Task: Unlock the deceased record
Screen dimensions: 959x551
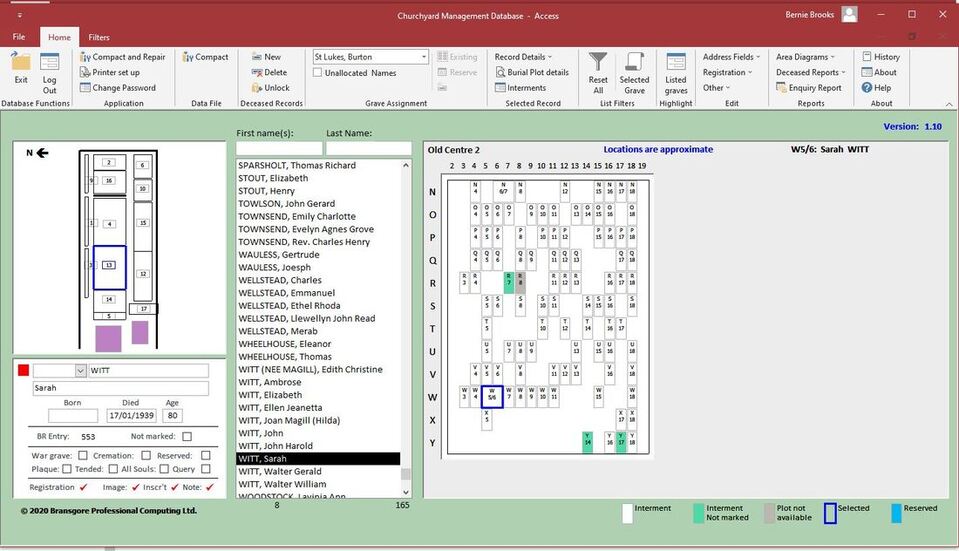Action: (x=270, y=87)
